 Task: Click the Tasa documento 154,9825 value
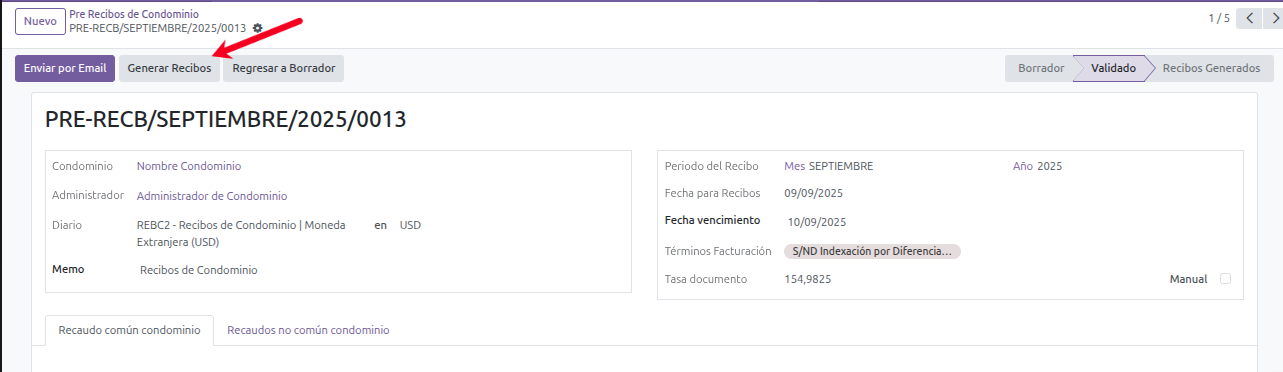coord(808,279)
